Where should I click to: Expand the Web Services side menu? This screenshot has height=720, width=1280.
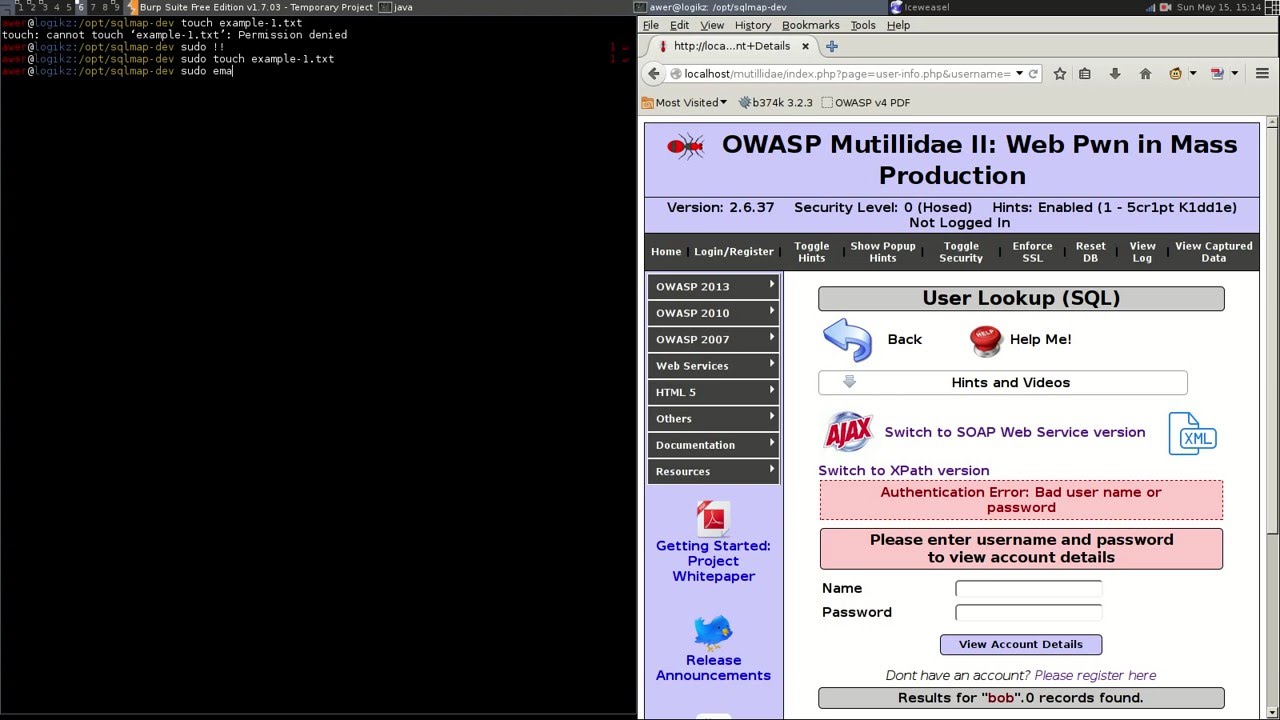click(713, 366)
